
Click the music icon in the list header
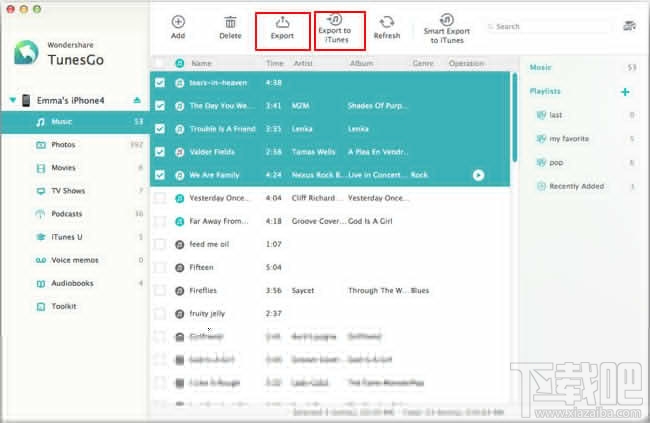(x=179, y=63)
